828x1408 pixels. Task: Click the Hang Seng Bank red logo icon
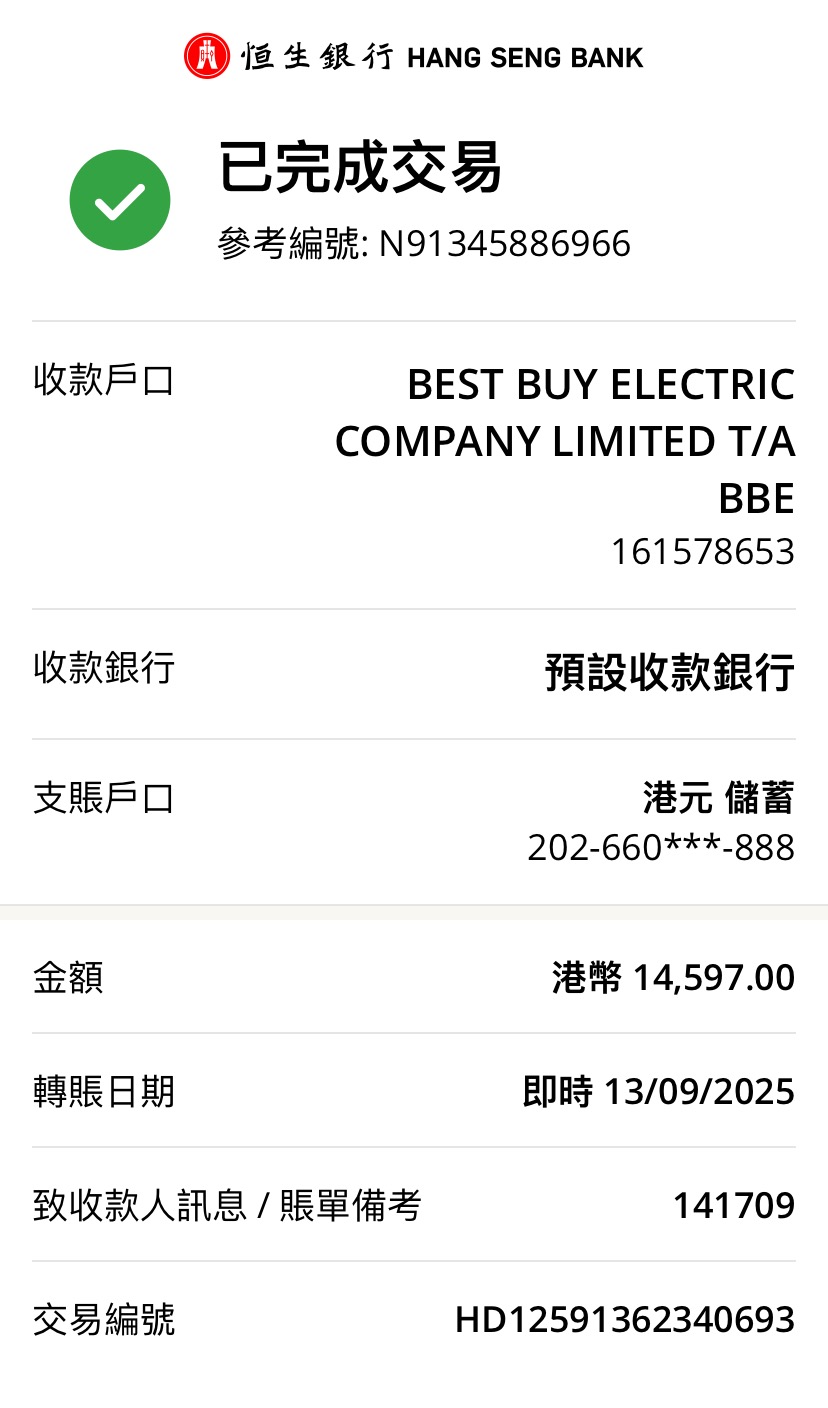(x=207, y=56)
